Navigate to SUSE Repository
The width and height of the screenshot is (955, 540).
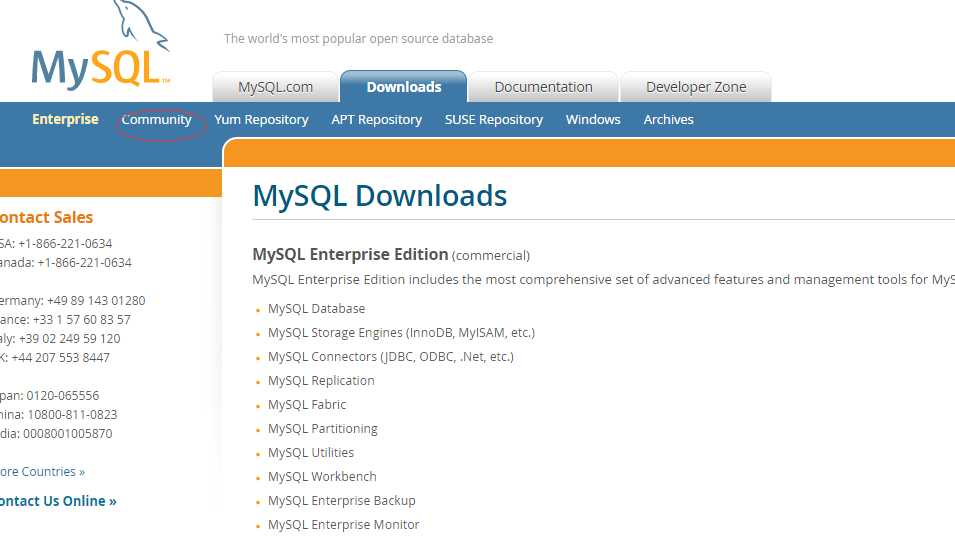pyautogui.click(x=493, y=120)
